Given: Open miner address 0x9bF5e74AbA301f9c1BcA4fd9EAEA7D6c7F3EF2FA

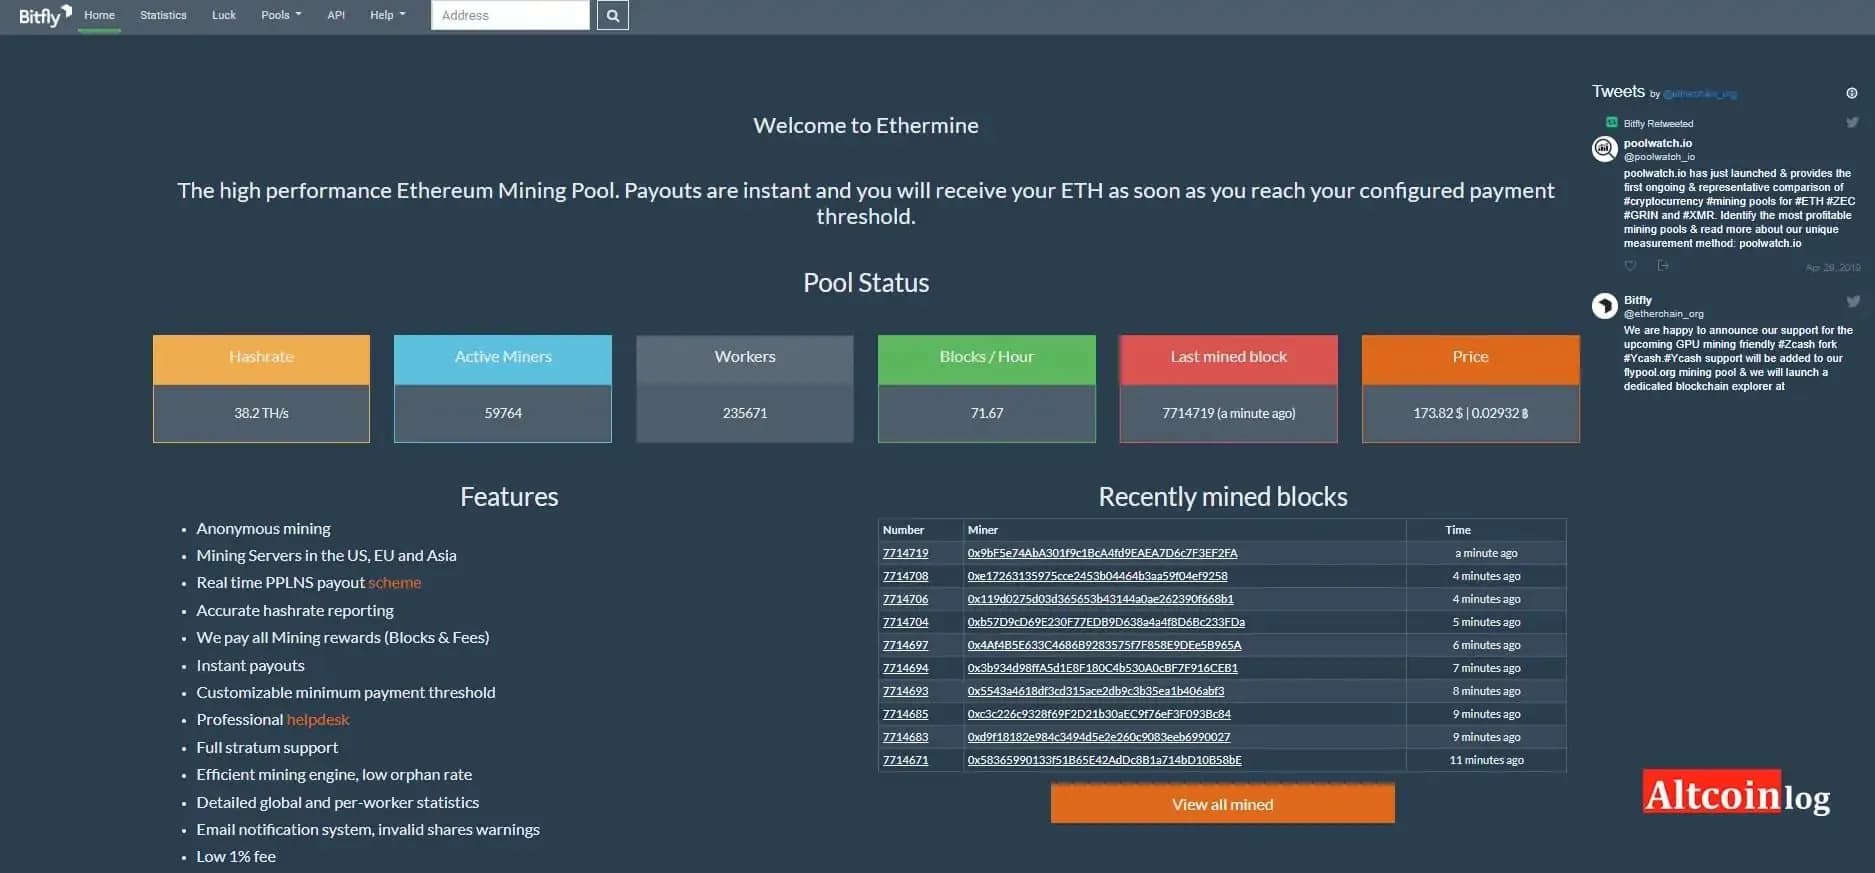Looking at the screenshot, I should pyautogui.click(x=1103, y=553).
